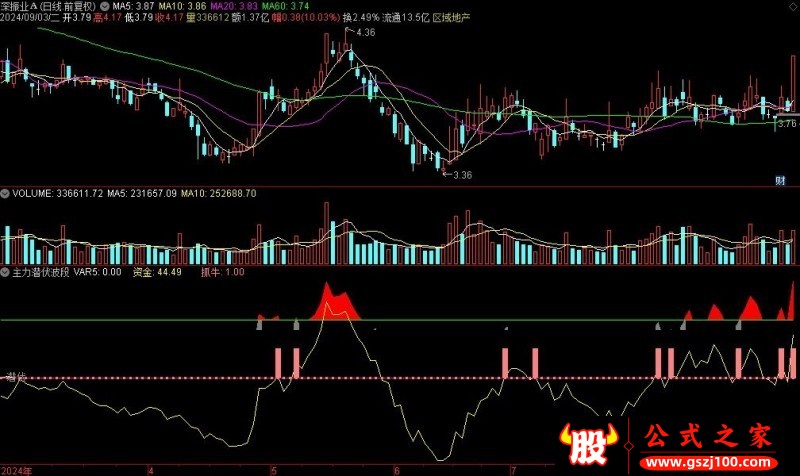Viewport: 800px width, 476px height.
Task: Click the stock title 深振业A (日线 前复权)
Action: pos(48,7)
